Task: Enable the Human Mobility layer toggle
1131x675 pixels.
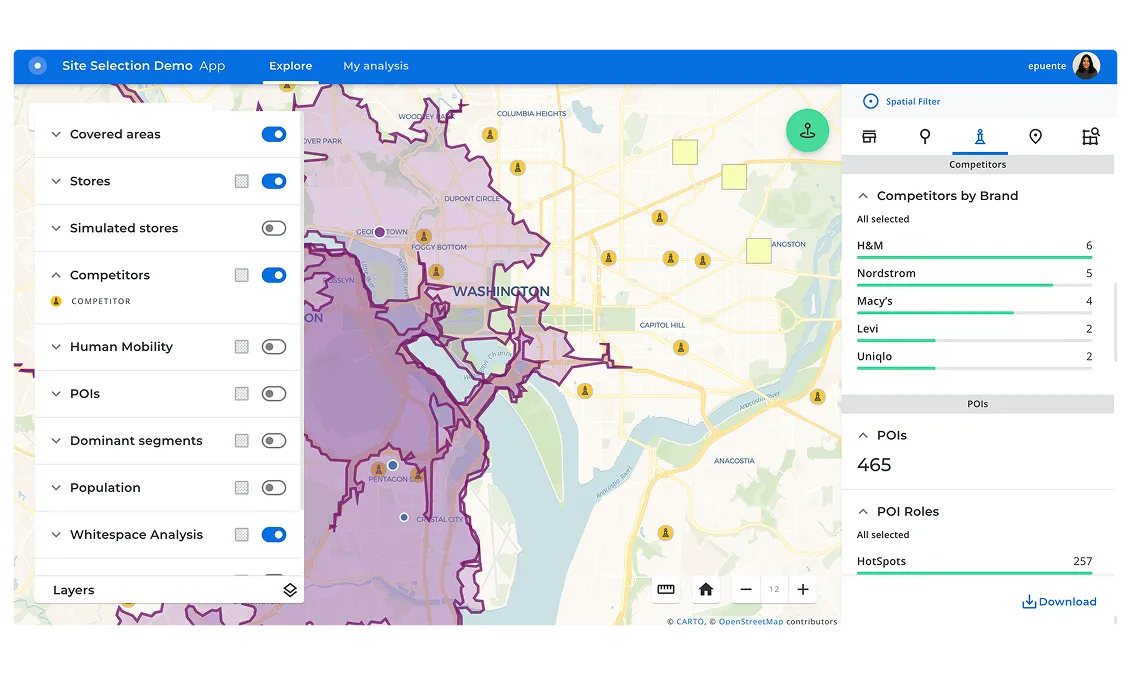Action: coord(274,346)
